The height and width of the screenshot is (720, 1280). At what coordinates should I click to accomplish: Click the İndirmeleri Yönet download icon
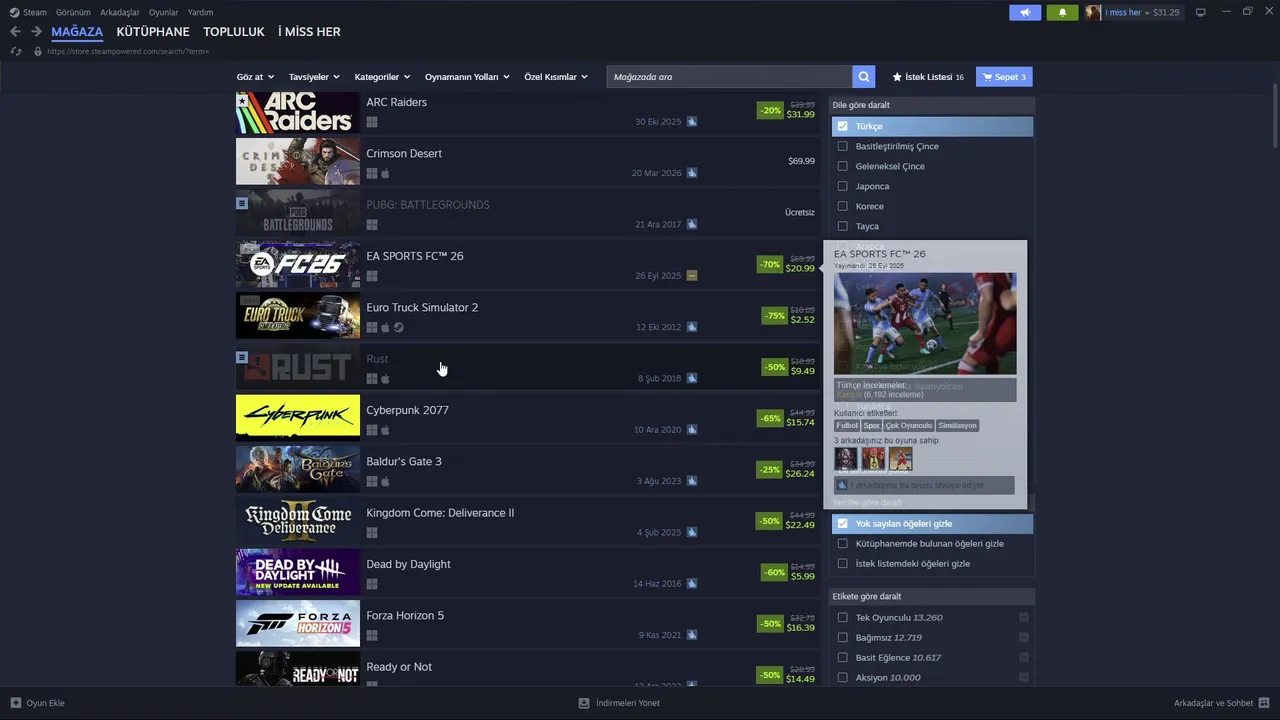[584, 703]
